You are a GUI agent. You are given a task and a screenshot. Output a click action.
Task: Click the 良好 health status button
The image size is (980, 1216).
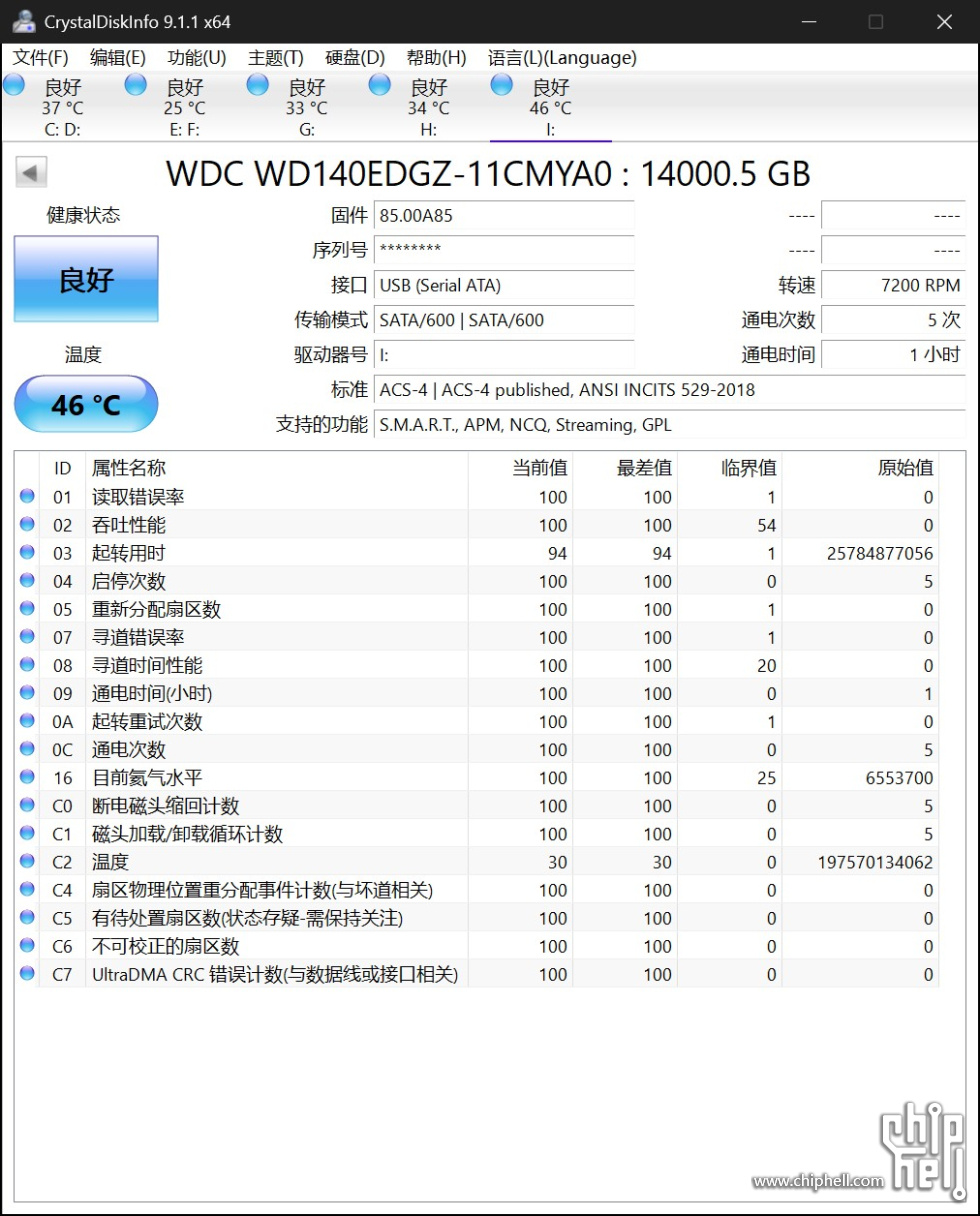[86, 279]
